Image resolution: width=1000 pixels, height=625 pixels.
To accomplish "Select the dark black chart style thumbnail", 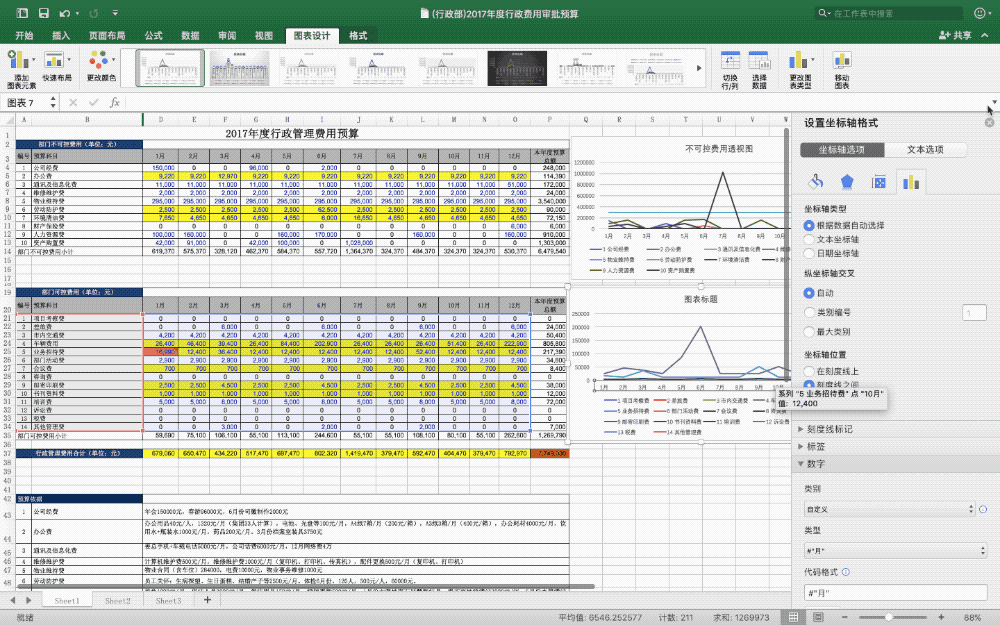I will pyautogui.click(x=517, y=68).
